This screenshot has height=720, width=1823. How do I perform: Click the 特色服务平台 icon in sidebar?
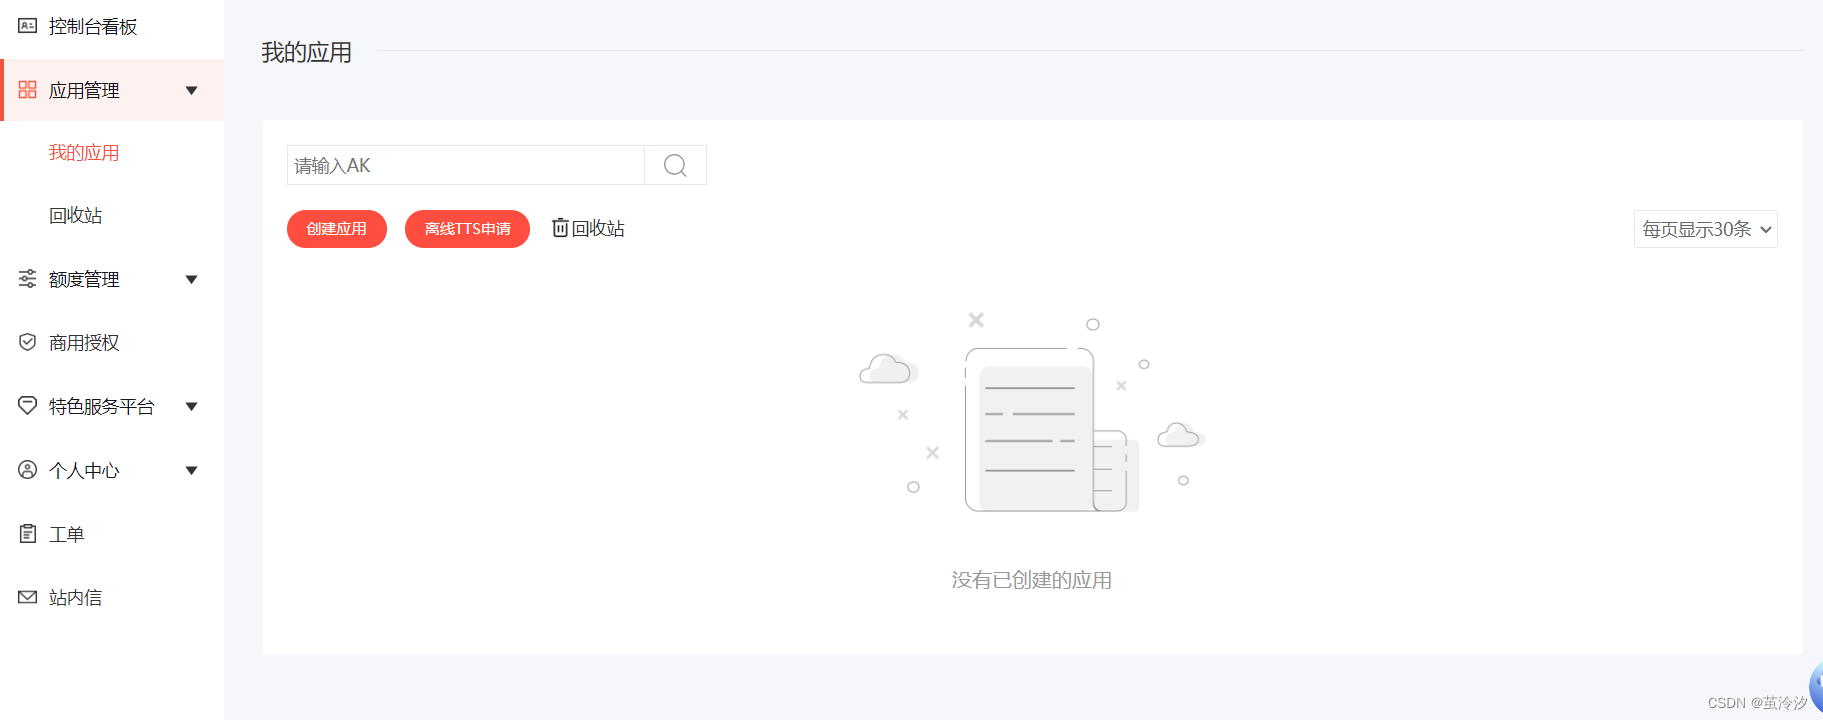point(27,406)
